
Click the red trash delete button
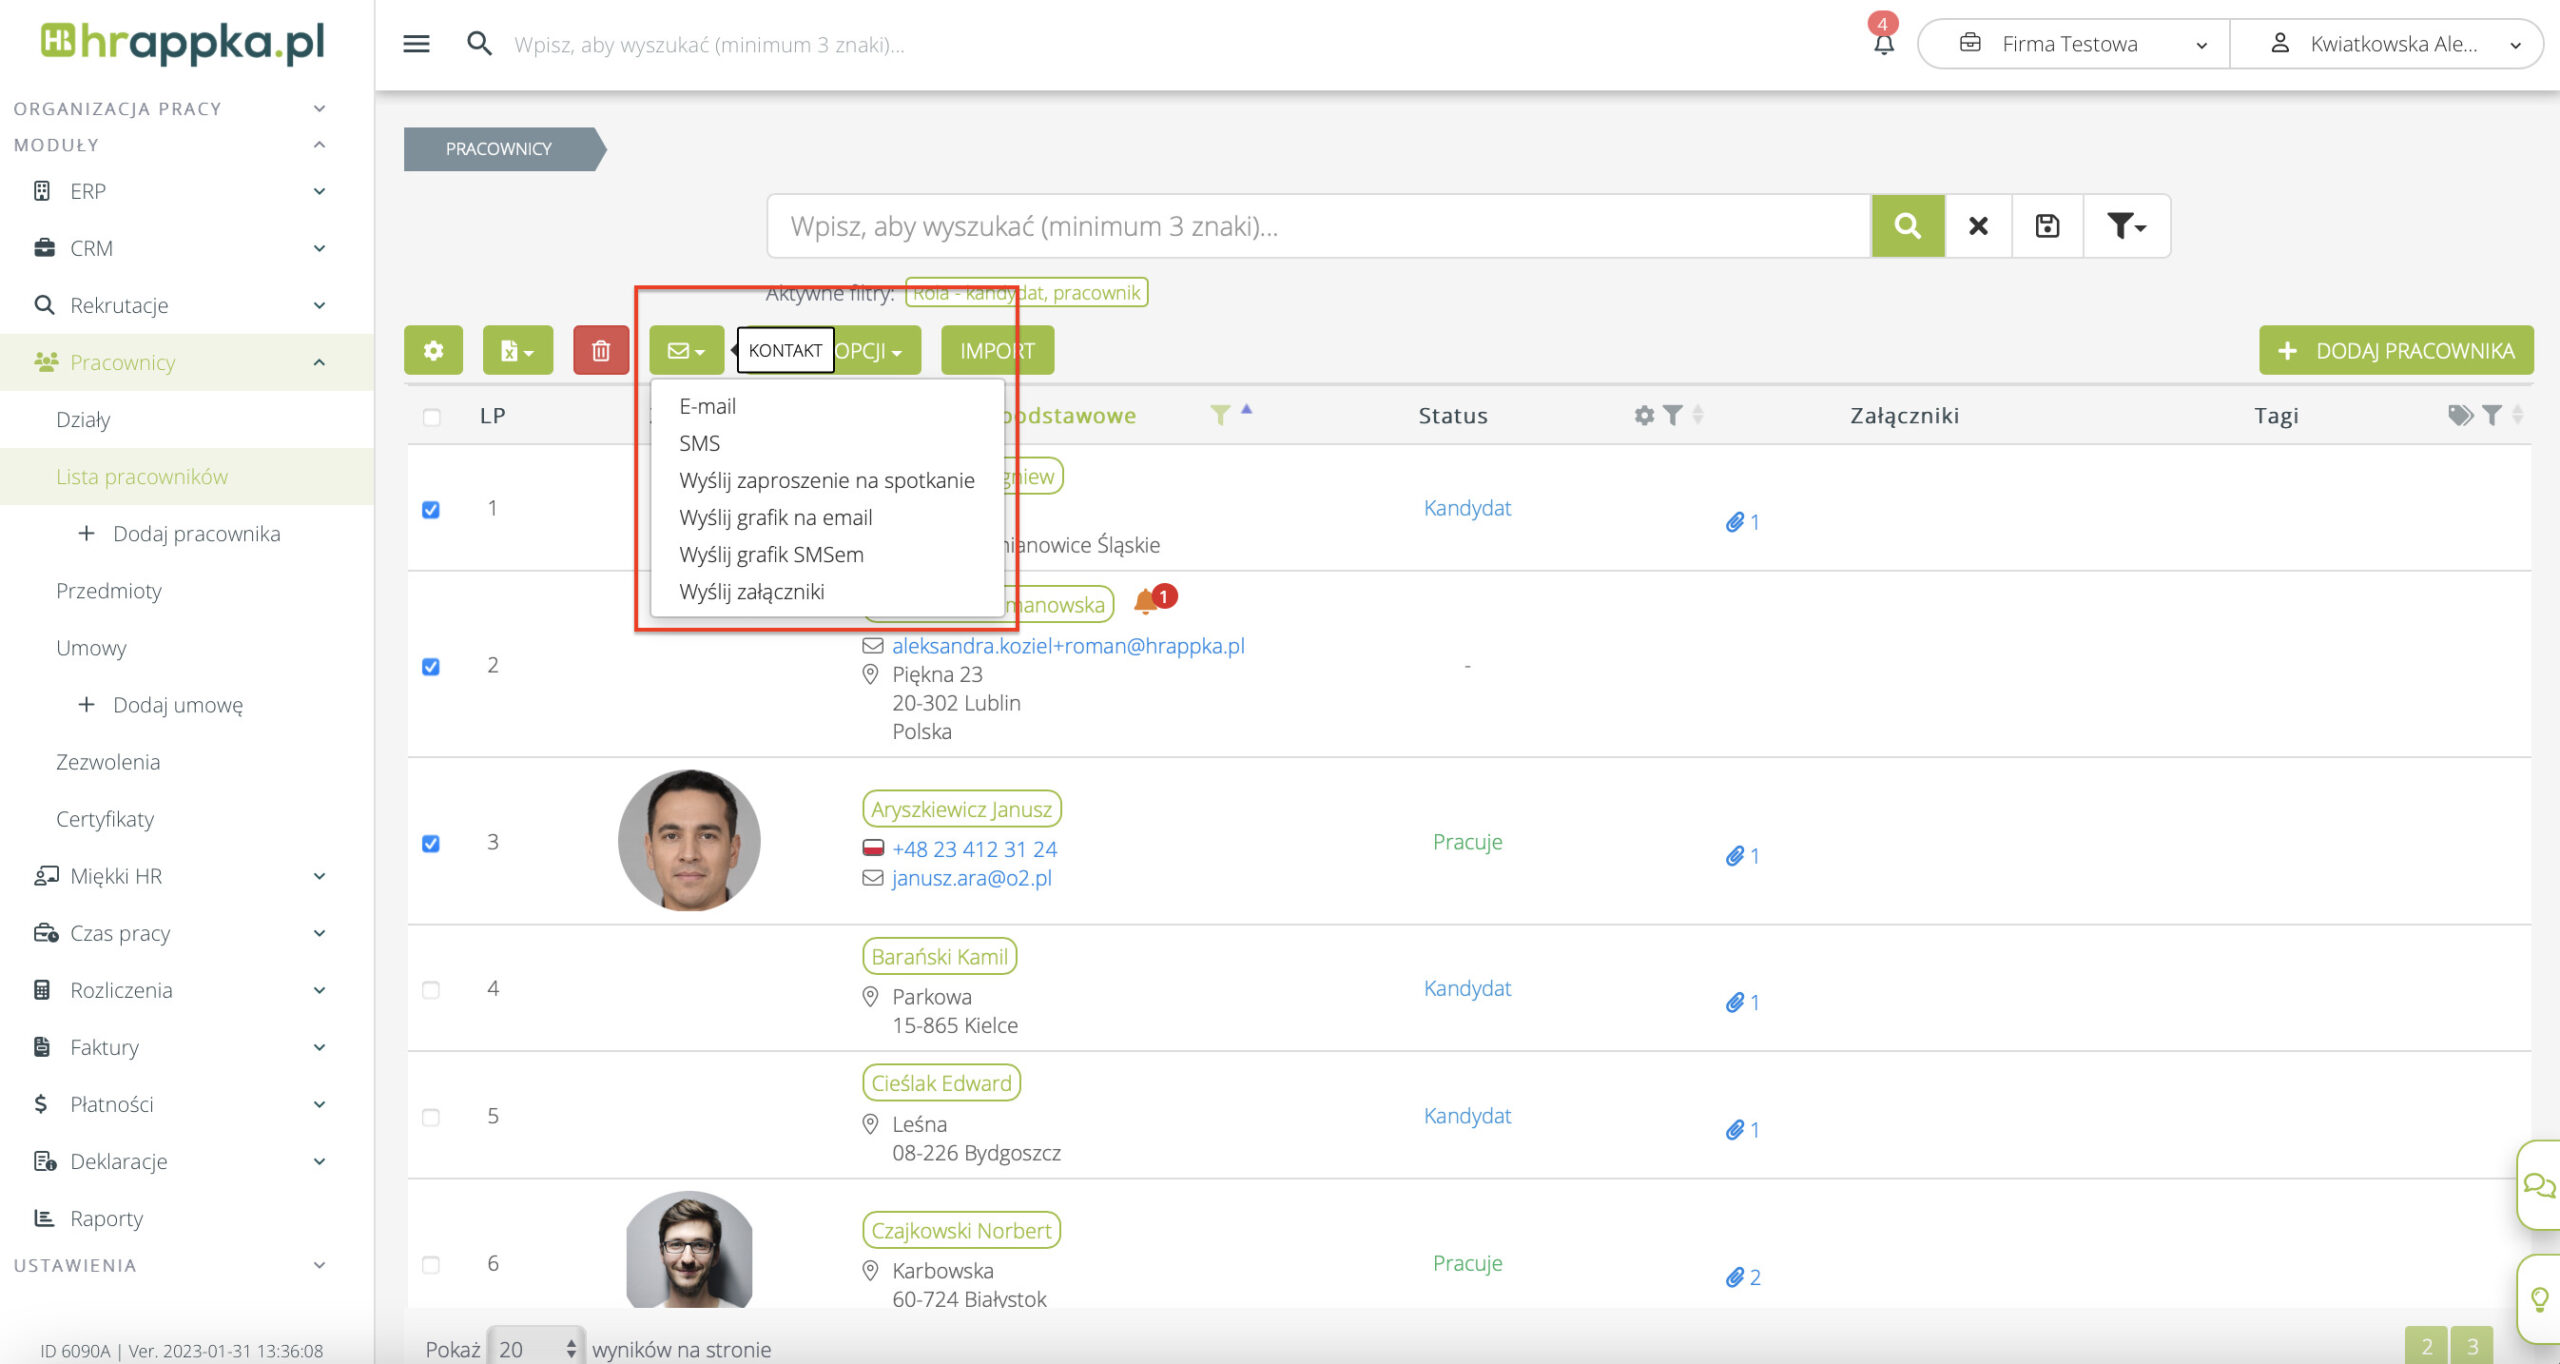point(600,351)
